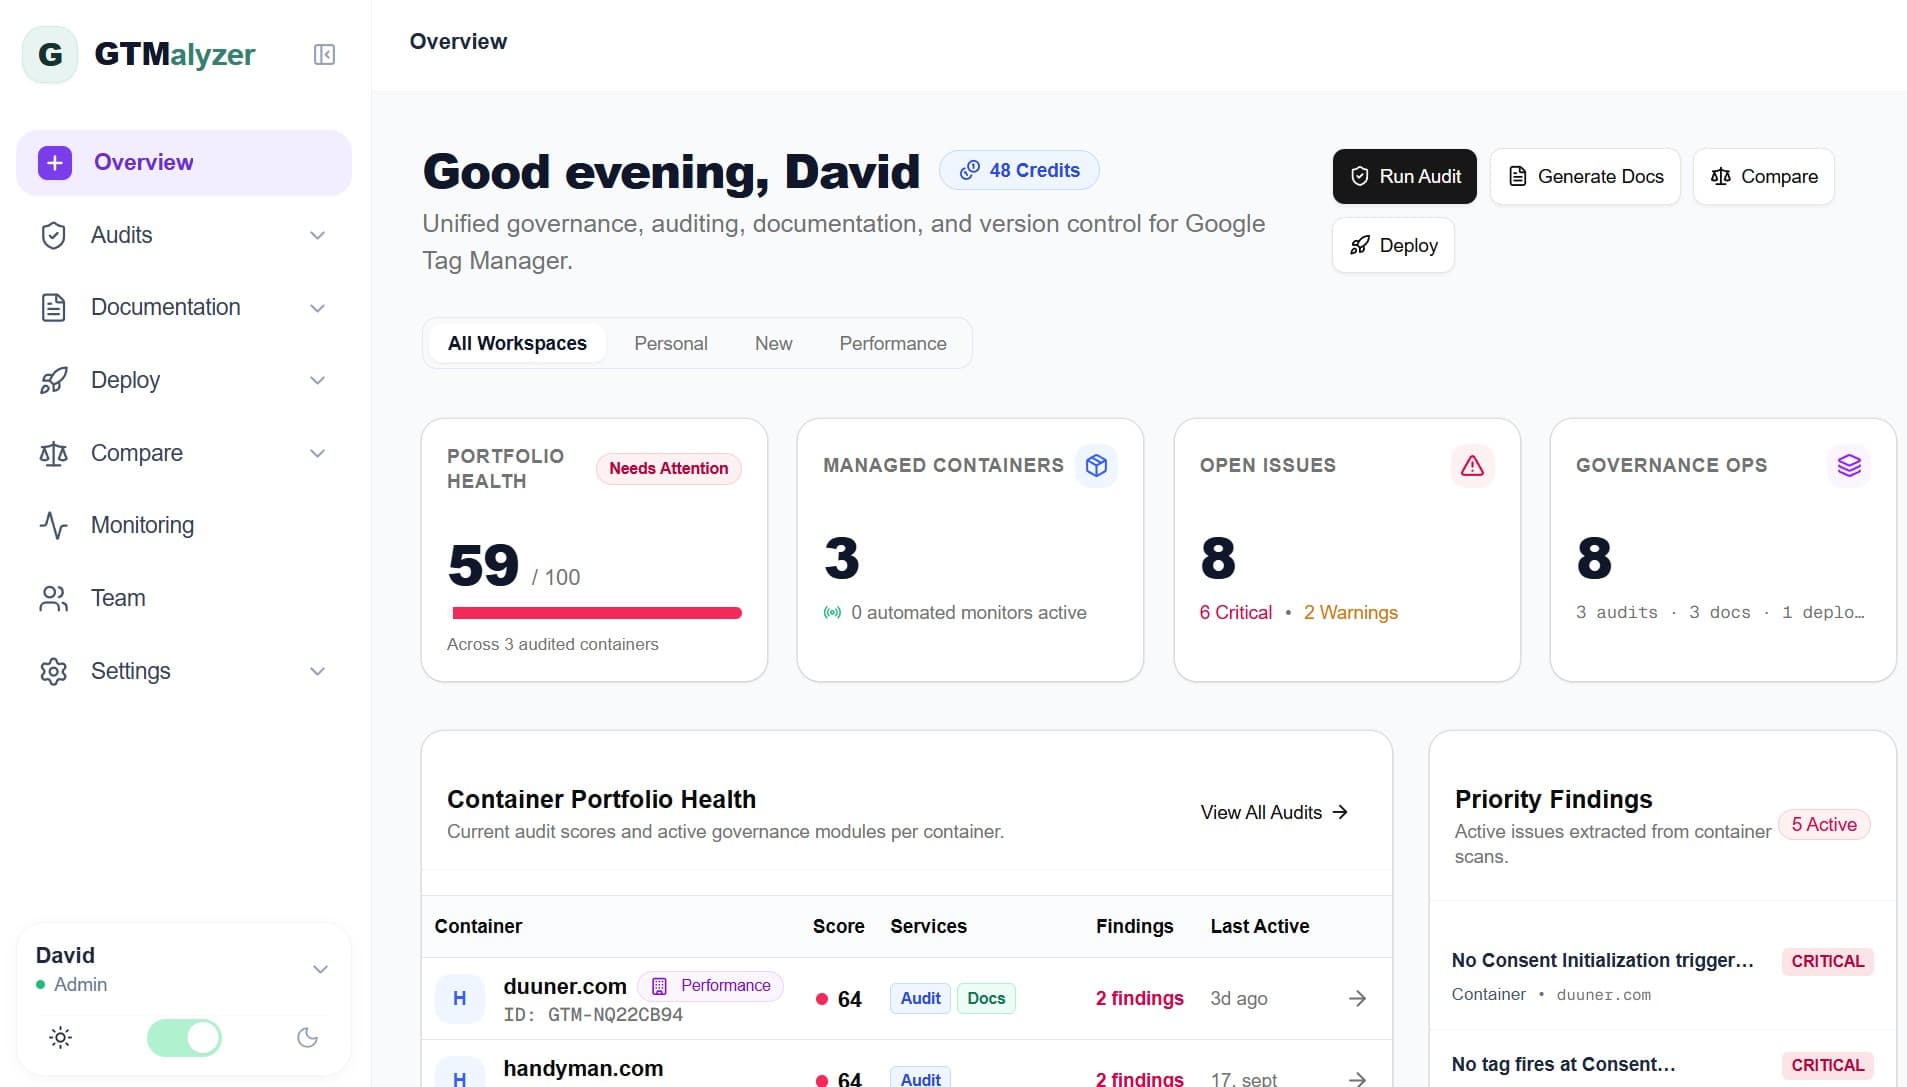This screenshot has height=1087, width=1907.
Task: Open Team via its people icon
Action: coord(53,598)
